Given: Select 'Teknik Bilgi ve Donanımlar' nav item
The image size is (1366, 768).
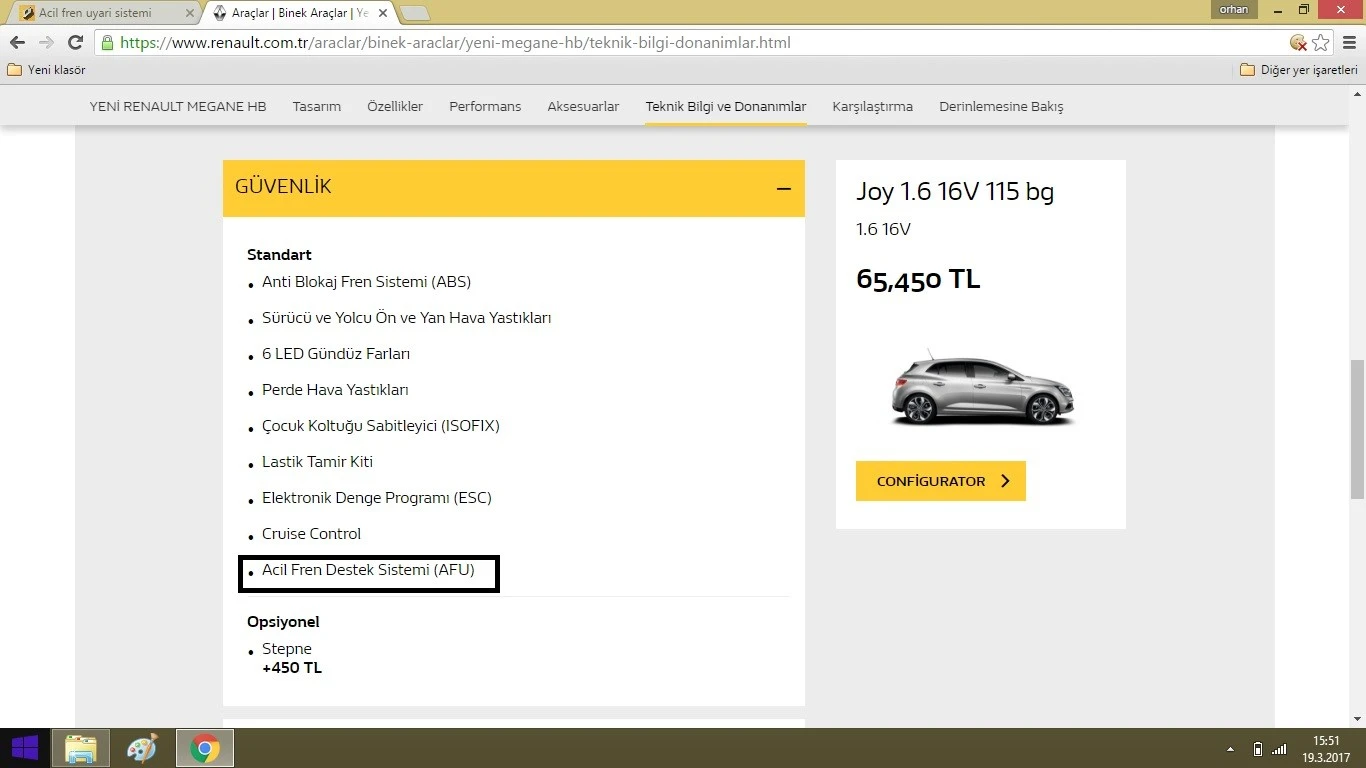Looking at the screenshot, I should point(726,106).
